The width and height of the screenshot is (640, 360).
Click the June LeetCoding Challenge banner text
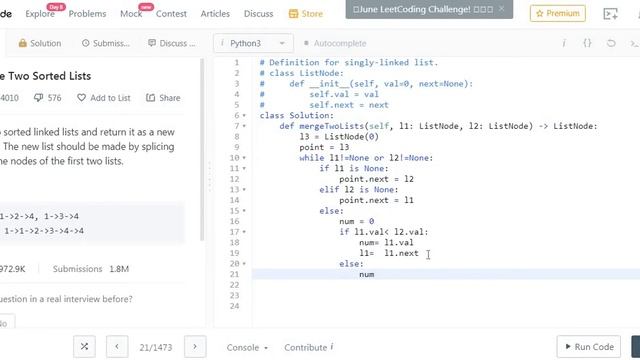pyautogui.click(x=423, y=9)
